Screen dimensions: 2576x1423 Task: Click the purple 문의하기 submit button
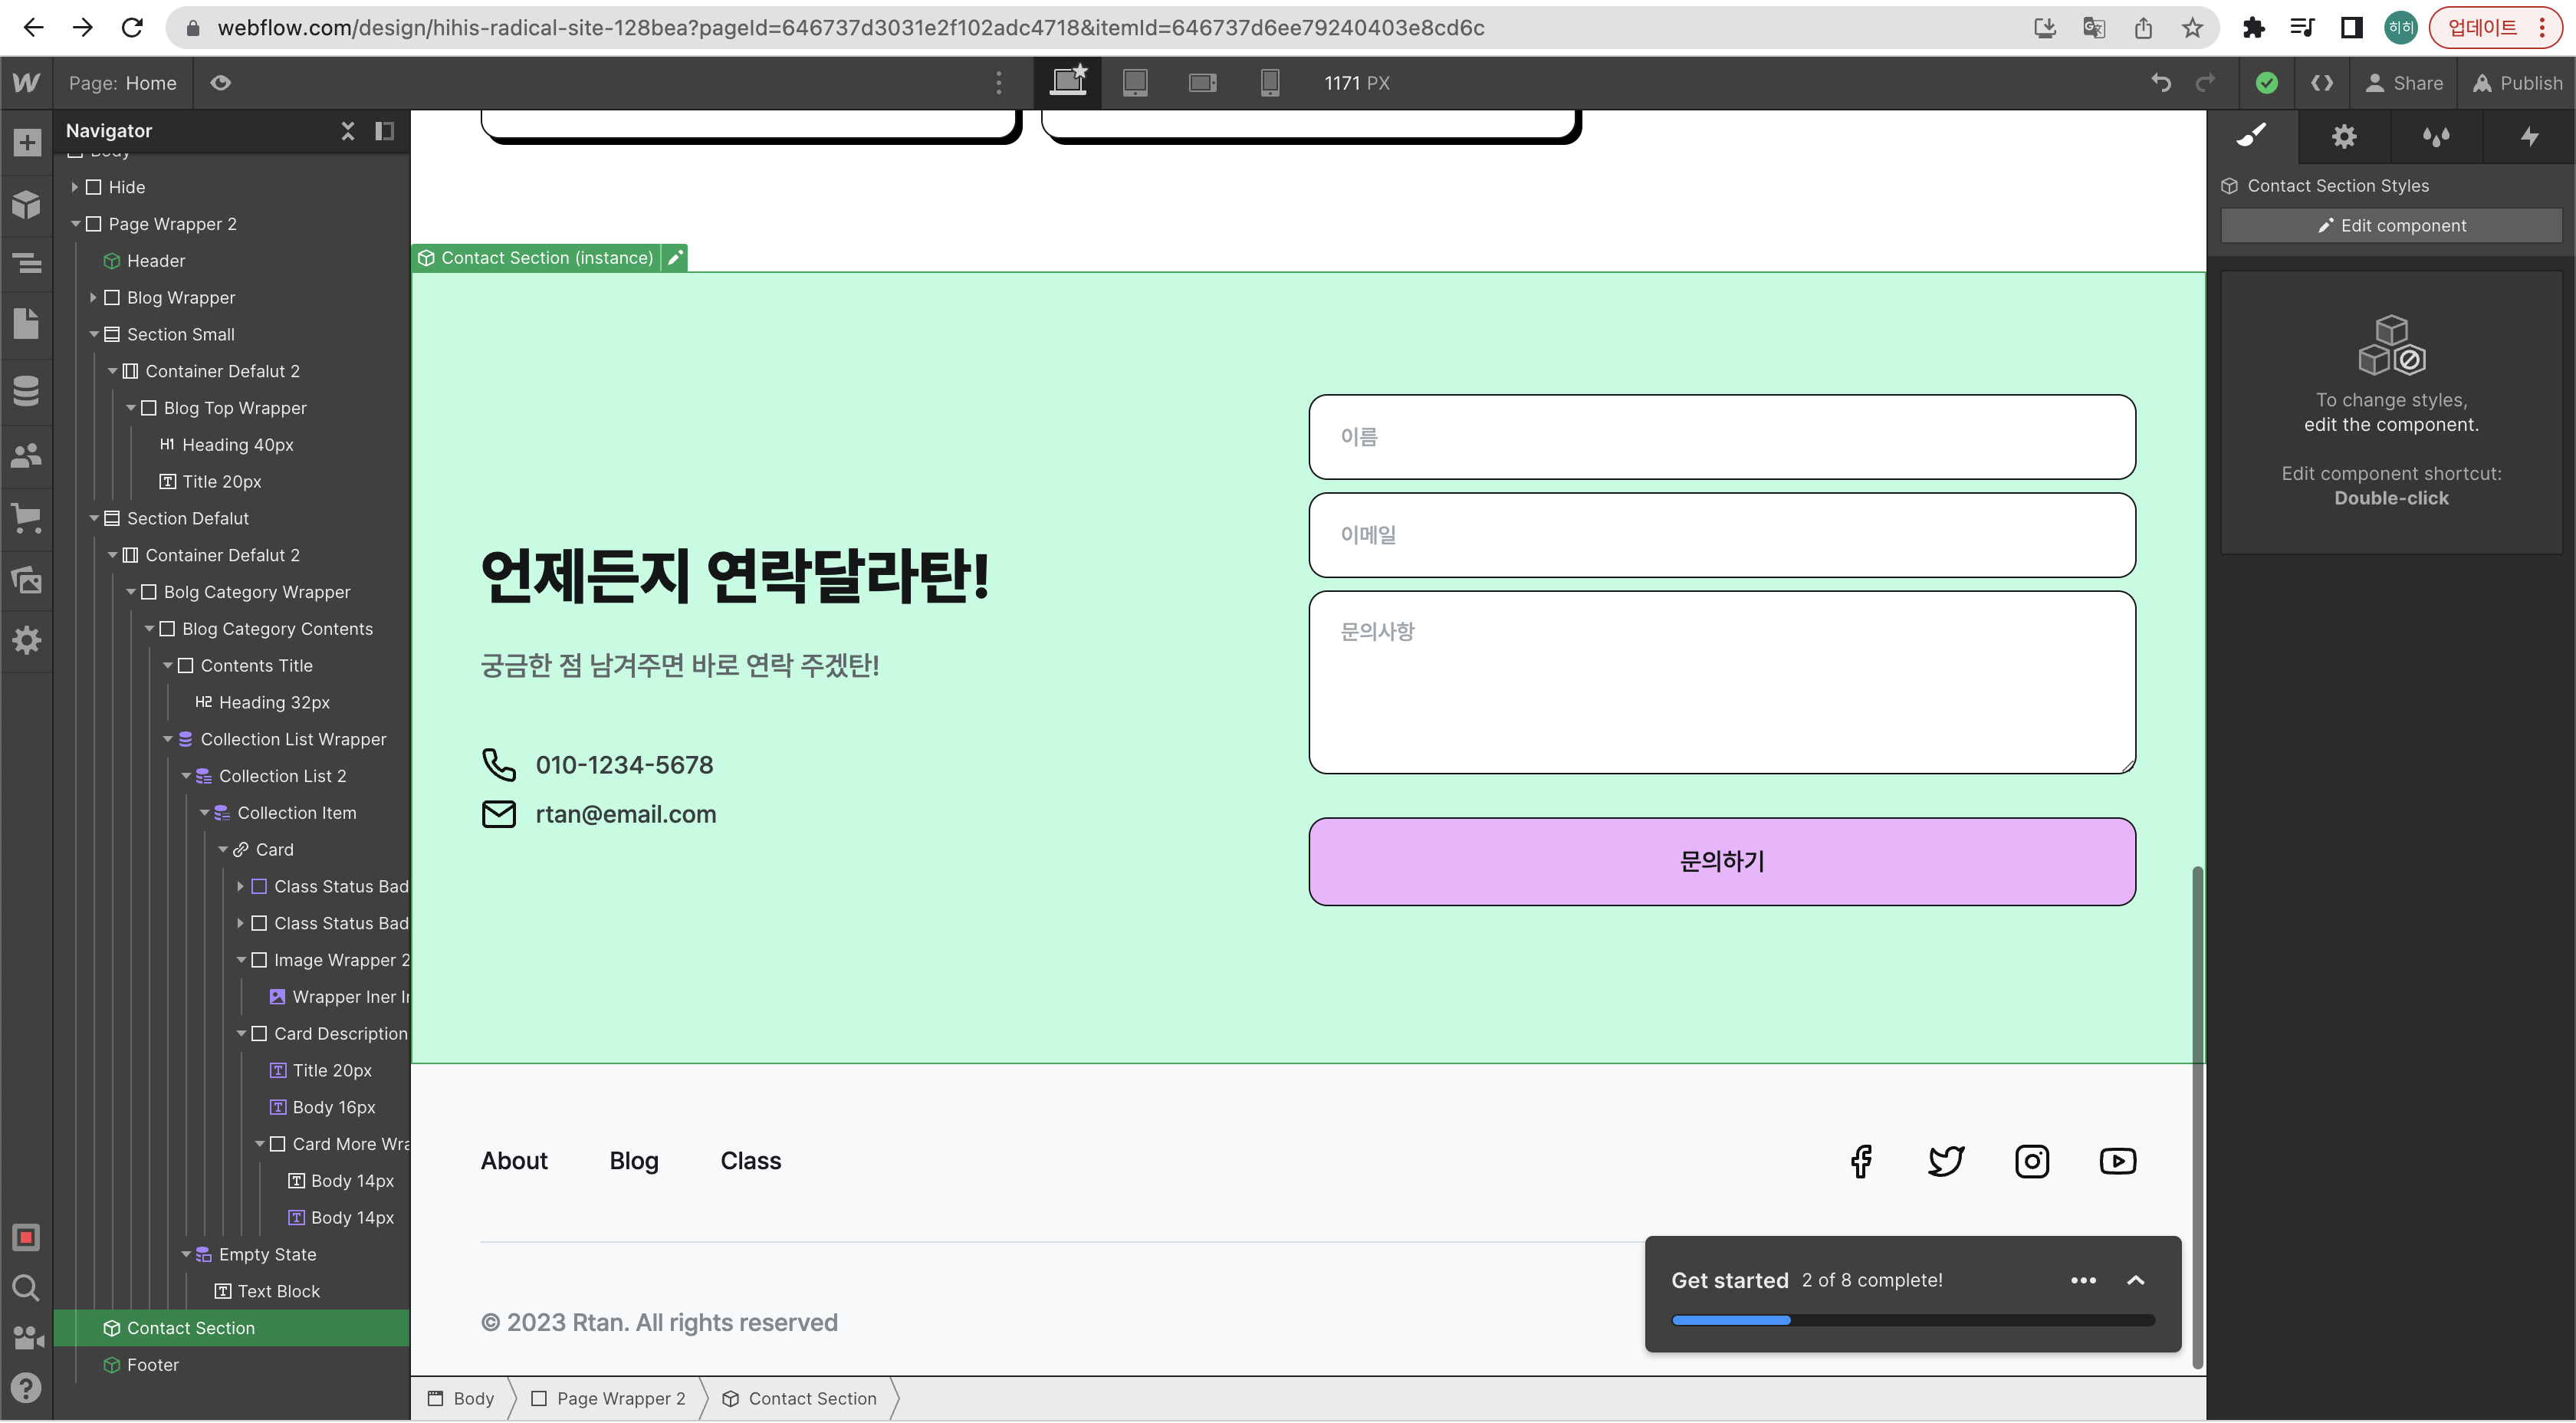[x=1722, y=861]
